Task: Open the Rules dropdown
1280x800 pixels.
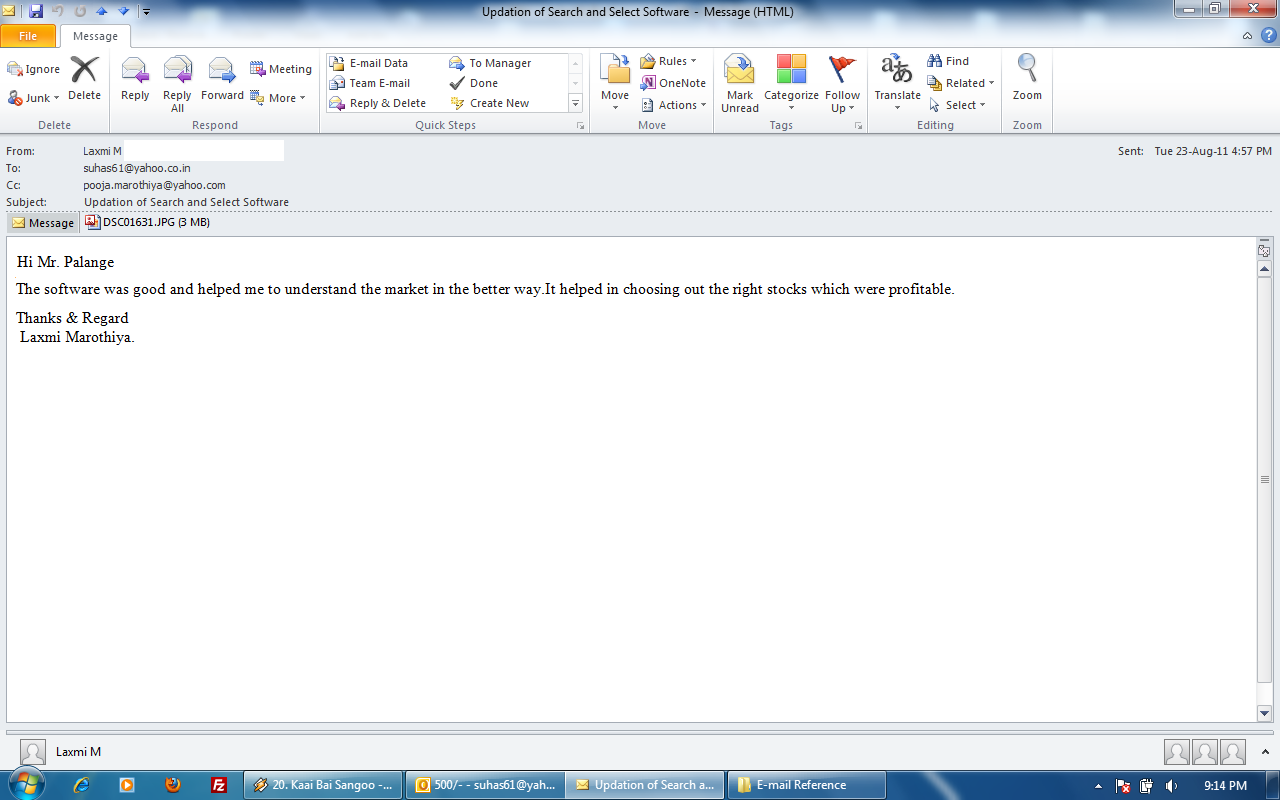Action: click(668, 61)
